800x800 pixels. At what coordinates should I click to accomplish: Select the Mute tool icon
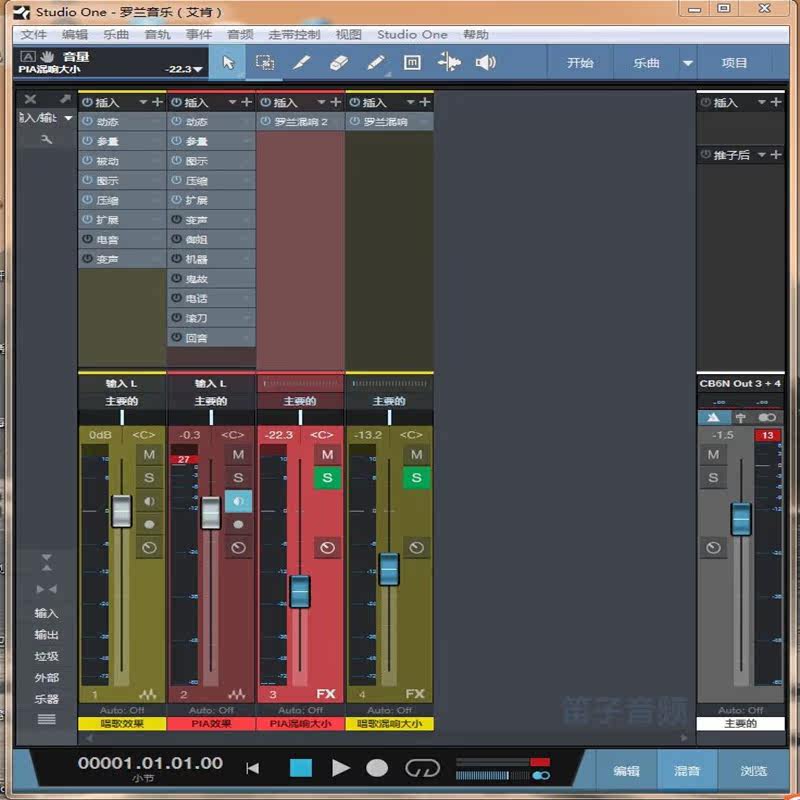coord(412,63)
